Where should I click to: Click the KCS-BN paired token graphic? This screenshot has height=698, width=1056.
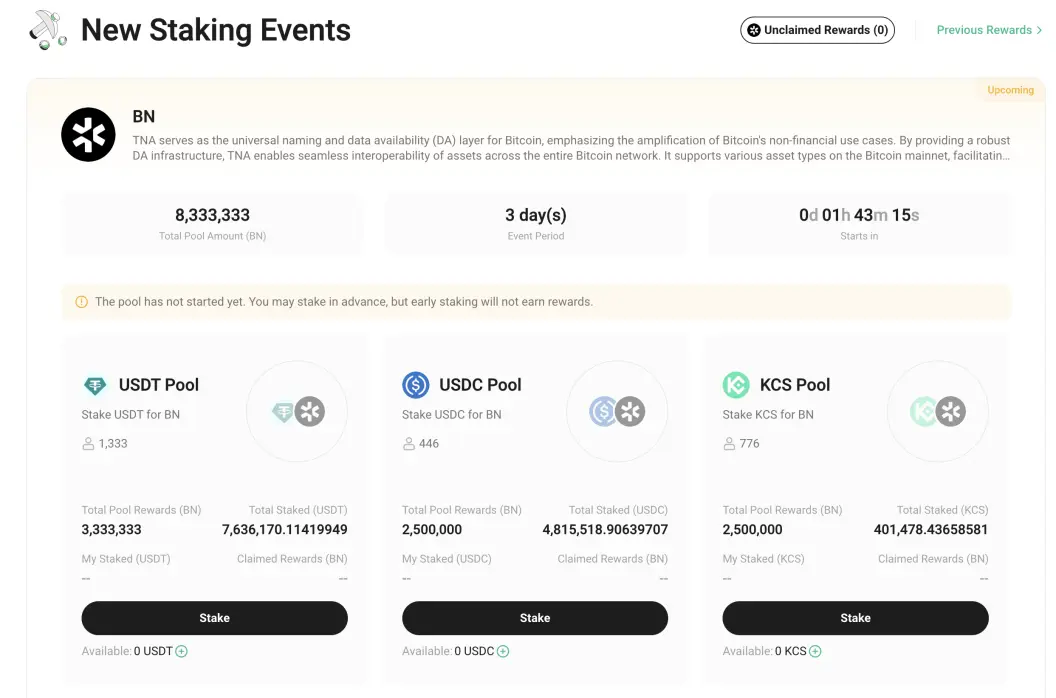938,411
